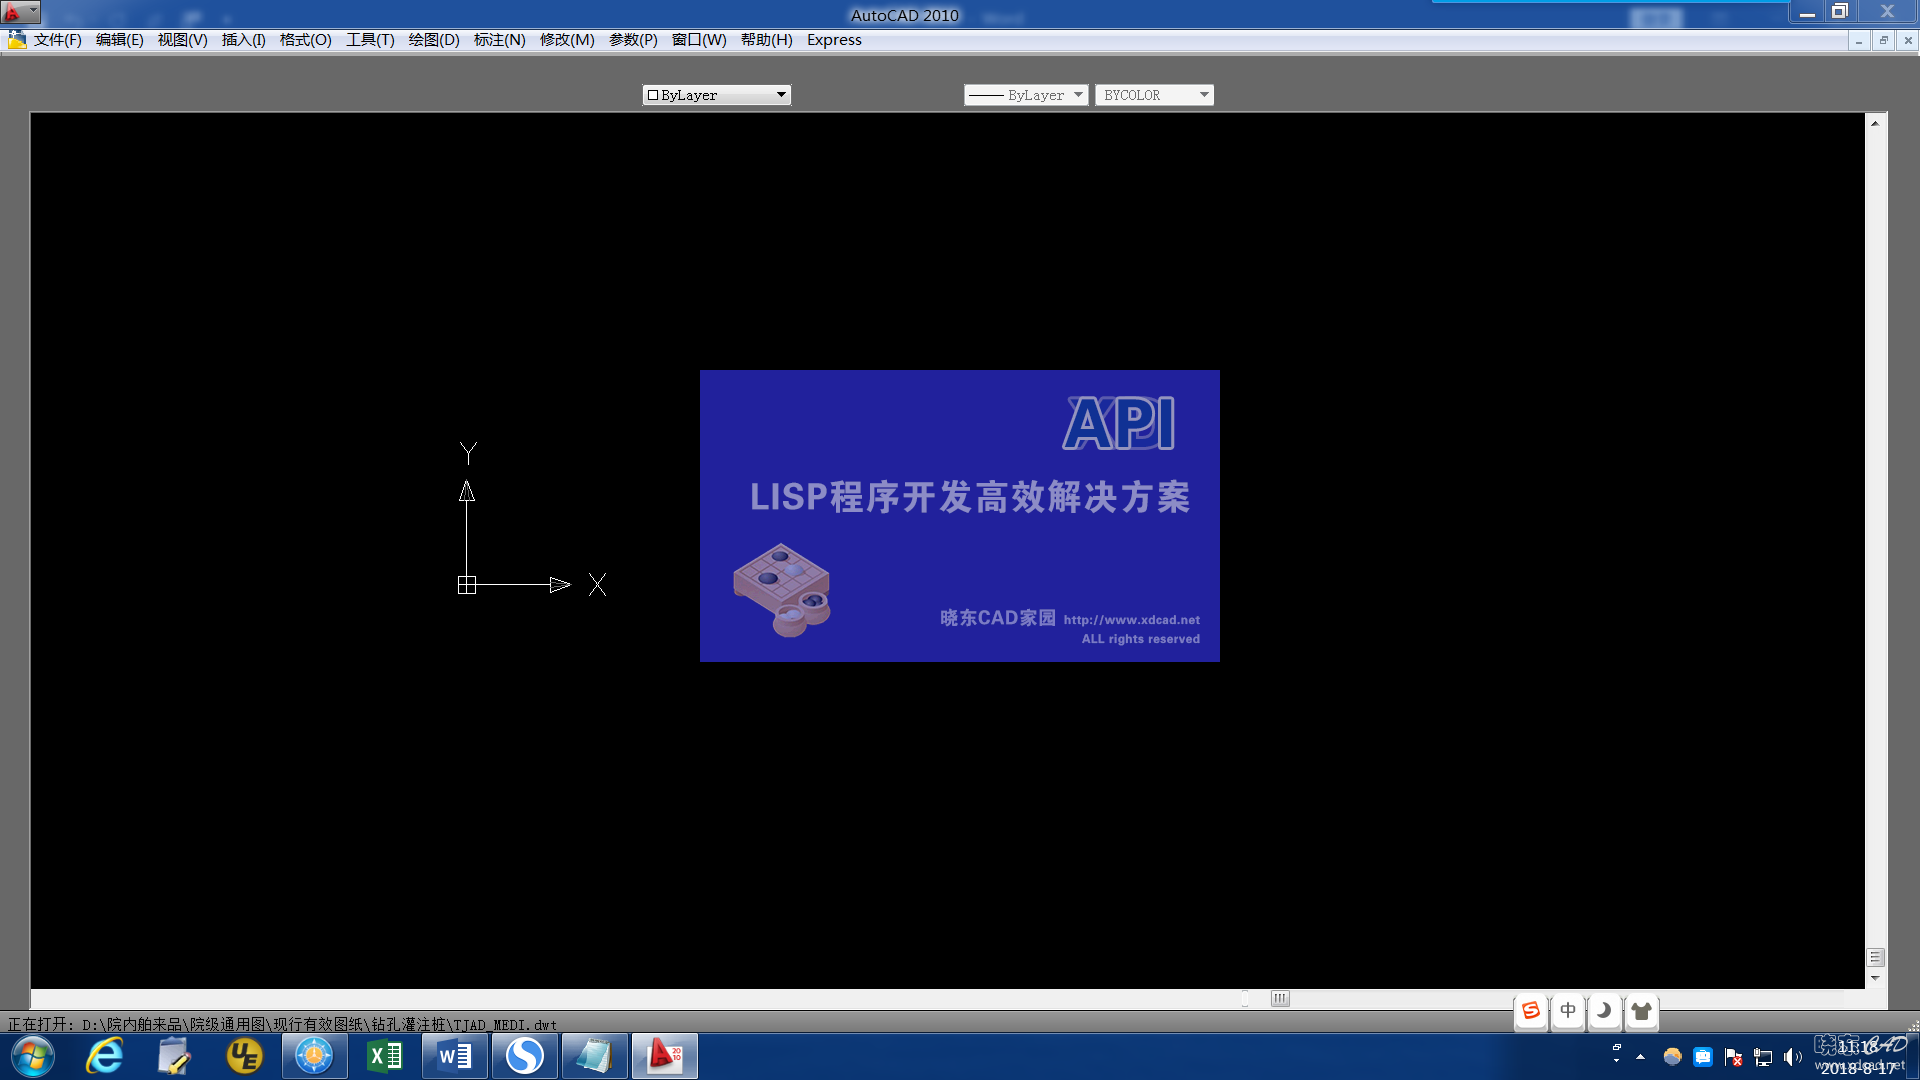
Task: Open the notebook app icon in taskbar
Action: coord(594,1056)
